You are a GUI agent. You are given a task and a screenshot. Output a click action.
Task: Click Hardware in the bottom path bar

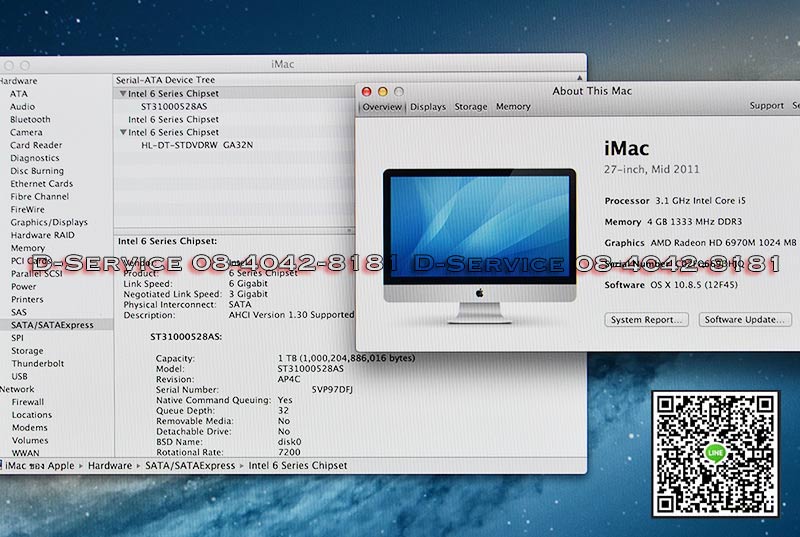(110, 466)
